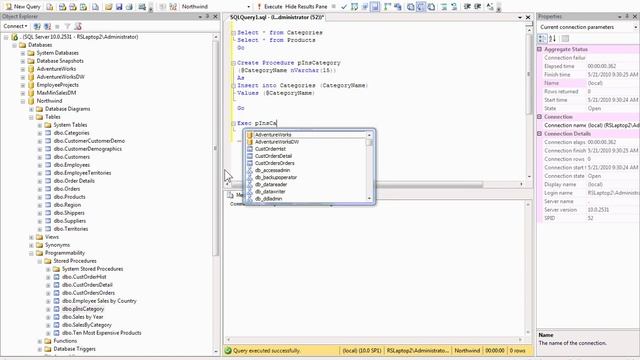Click the 'Query executed successfully.' status text
This screenshot has height=360, width=640.
[266, 351]
